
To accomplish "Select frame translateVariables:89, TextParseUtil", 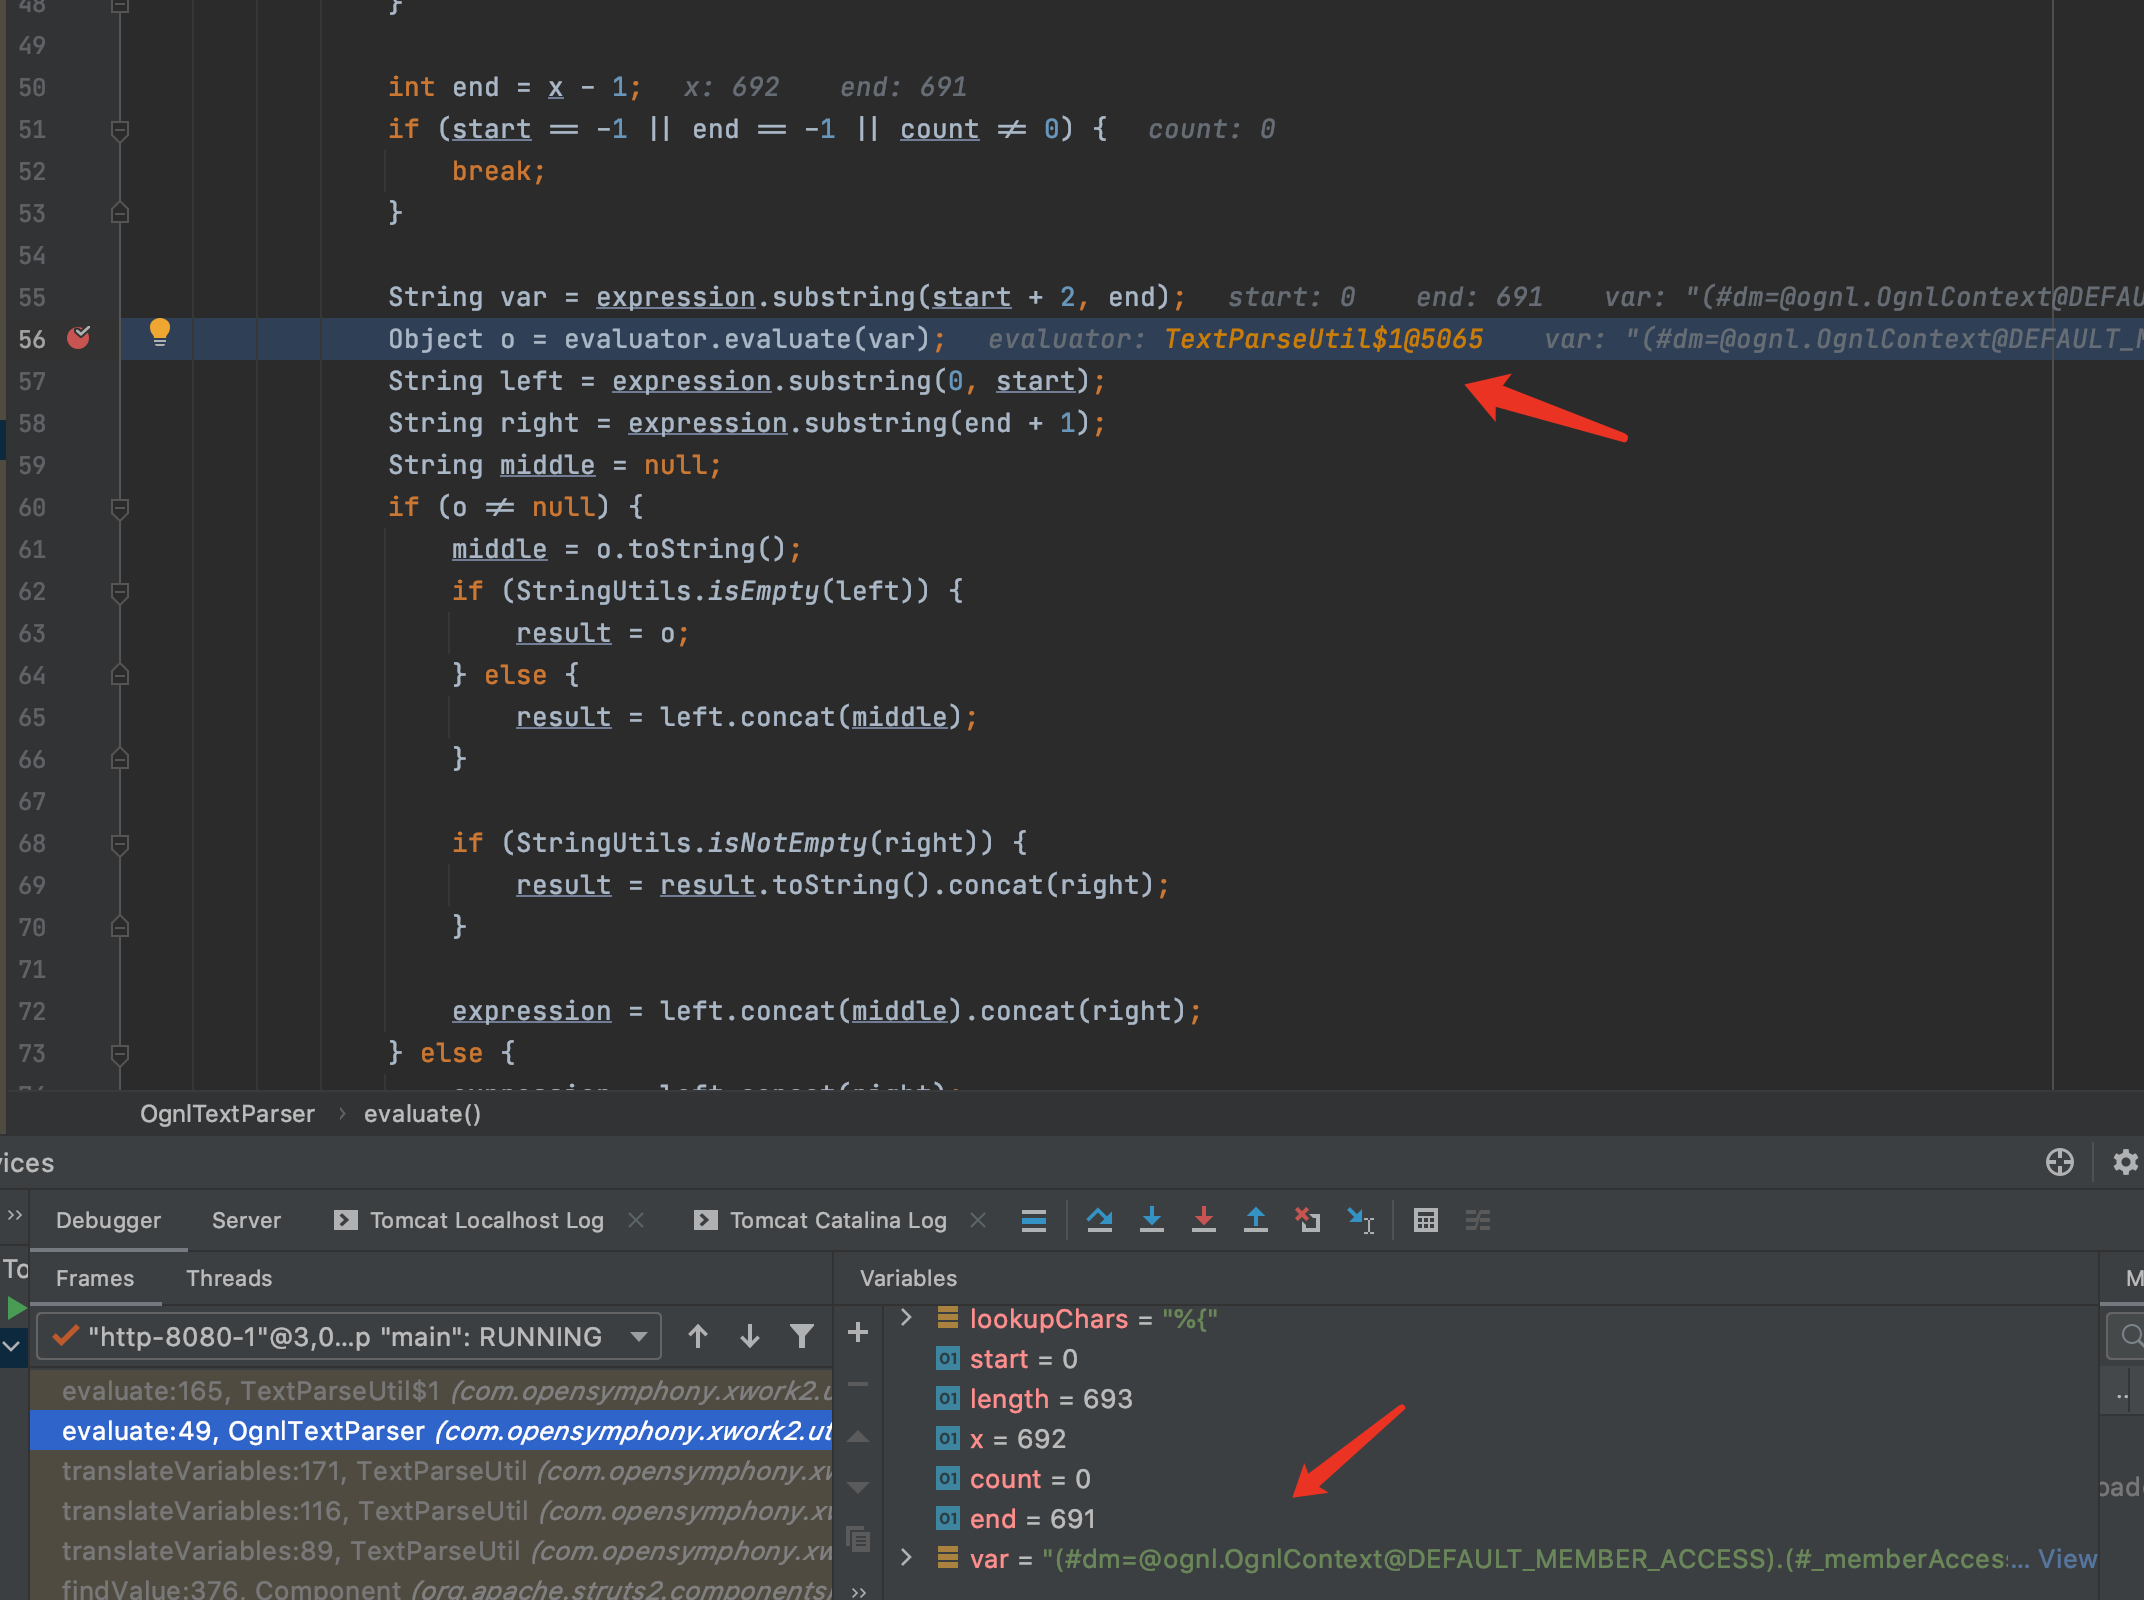I will pyautogui.click(x=431, y=1551).
